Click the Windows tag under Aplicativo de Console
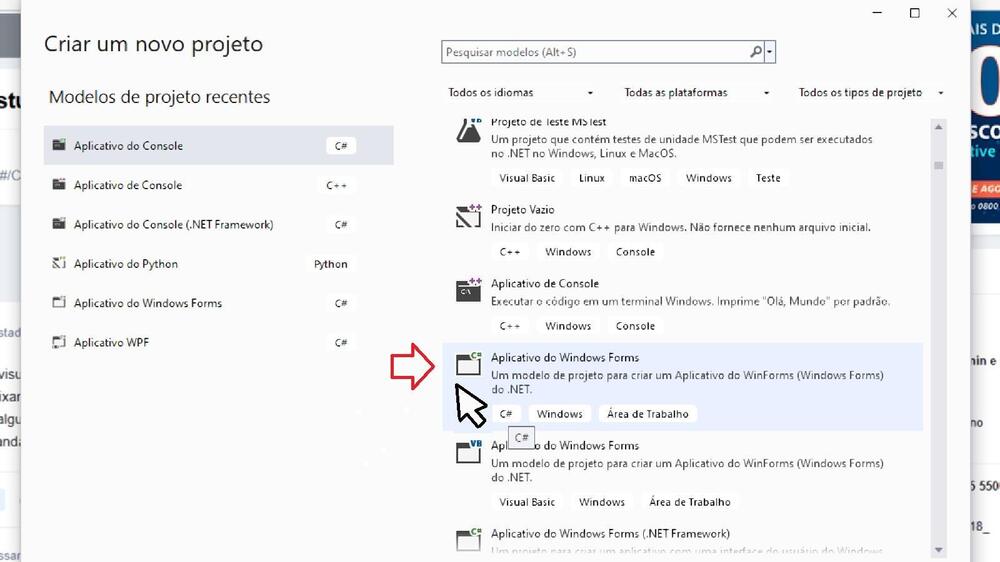This screenshot has height=562, width=1000. pos(568,326)
